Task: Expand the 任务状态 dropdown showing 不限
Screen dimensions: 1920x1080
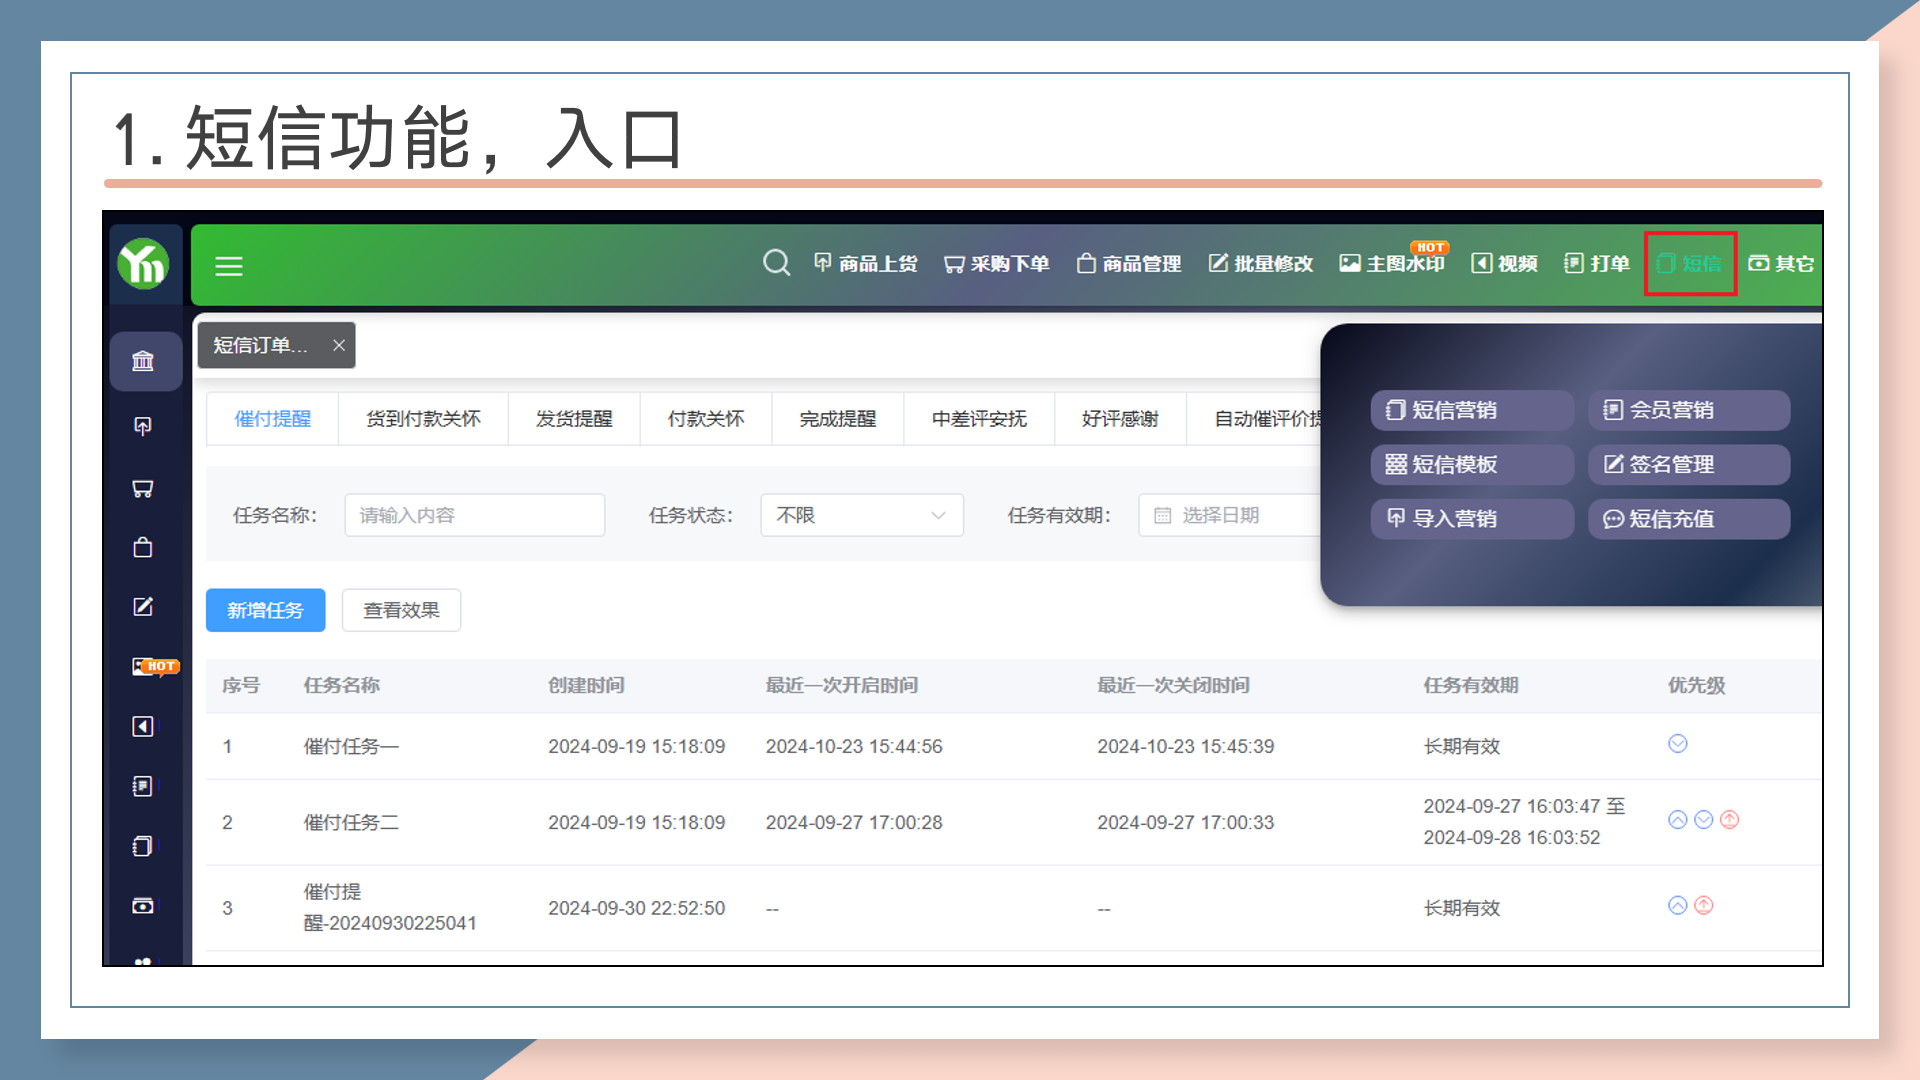Action: (x=861, y=515)
